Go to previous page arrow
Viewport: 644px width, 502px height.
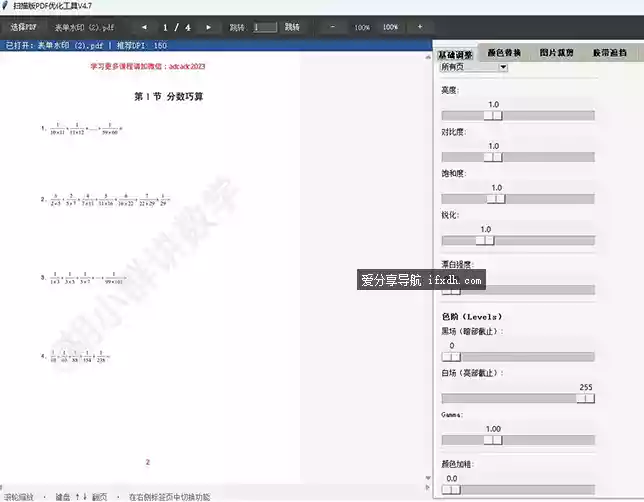144,27
